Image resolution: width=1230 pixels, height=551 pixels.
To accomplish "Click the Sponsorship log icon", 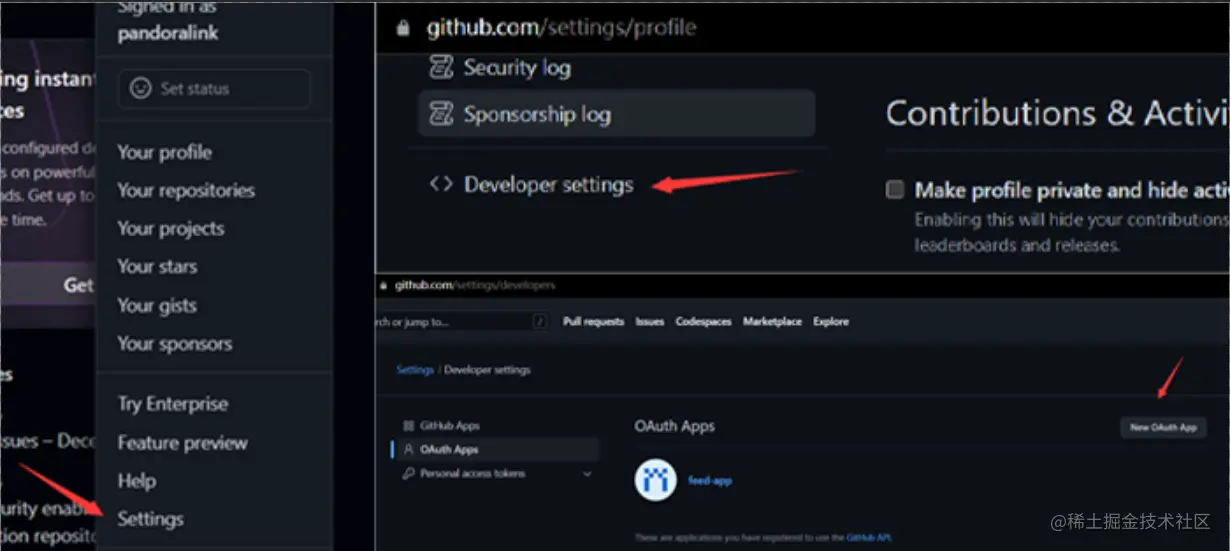I will coord(441,114).
